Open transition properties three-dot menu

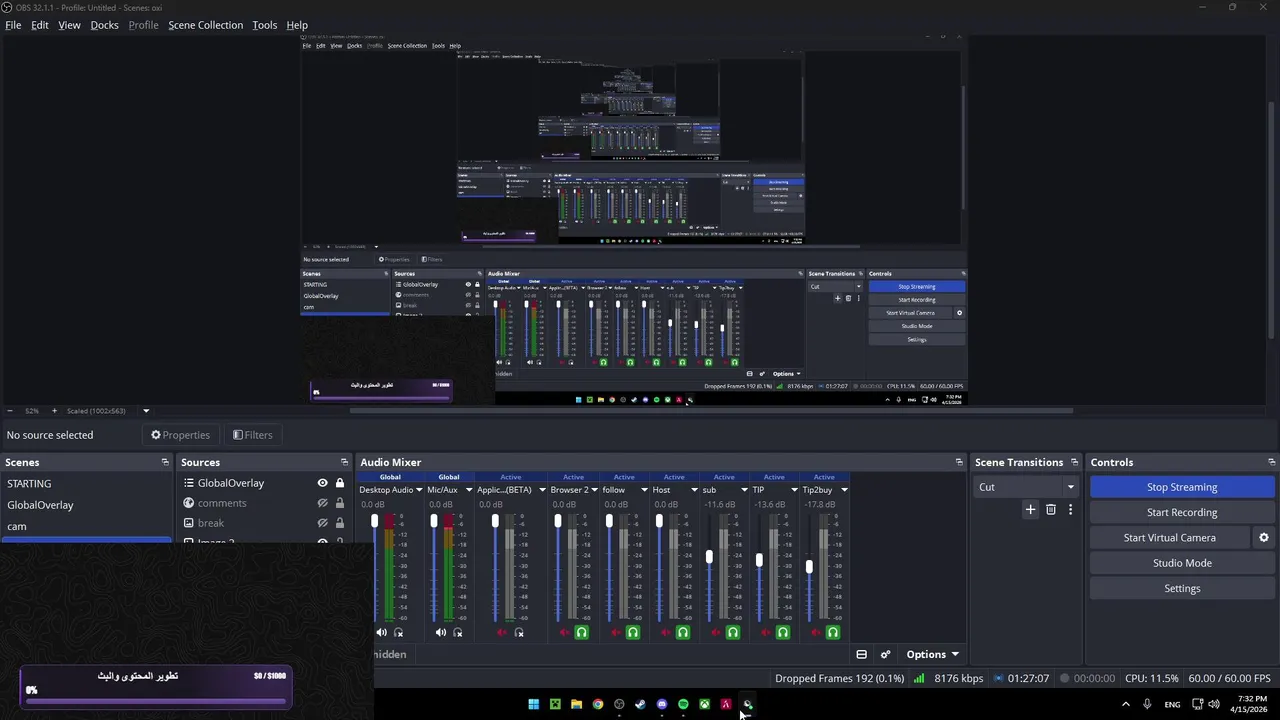[1070, 509]
